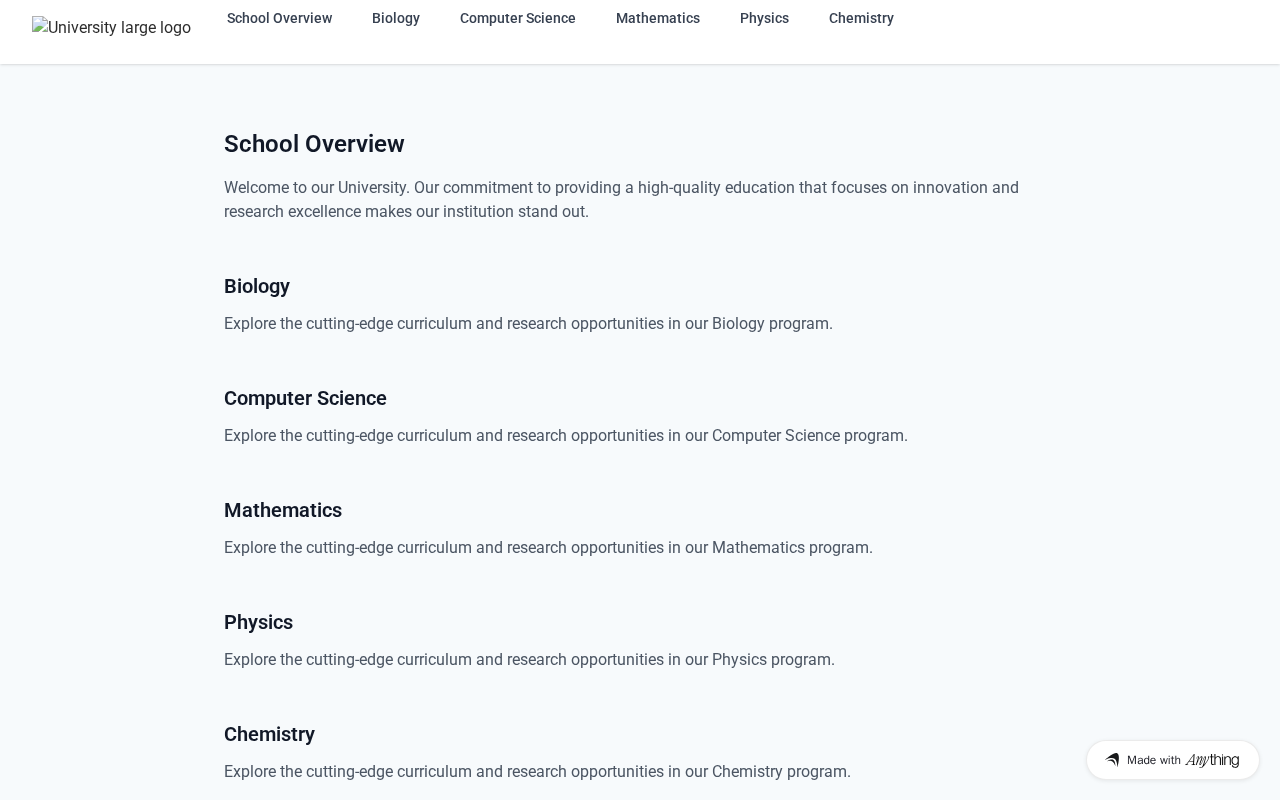Select Chemistry in the top navigation
The width and height of the screenshot is (1280, 800).
click(861, 18)
